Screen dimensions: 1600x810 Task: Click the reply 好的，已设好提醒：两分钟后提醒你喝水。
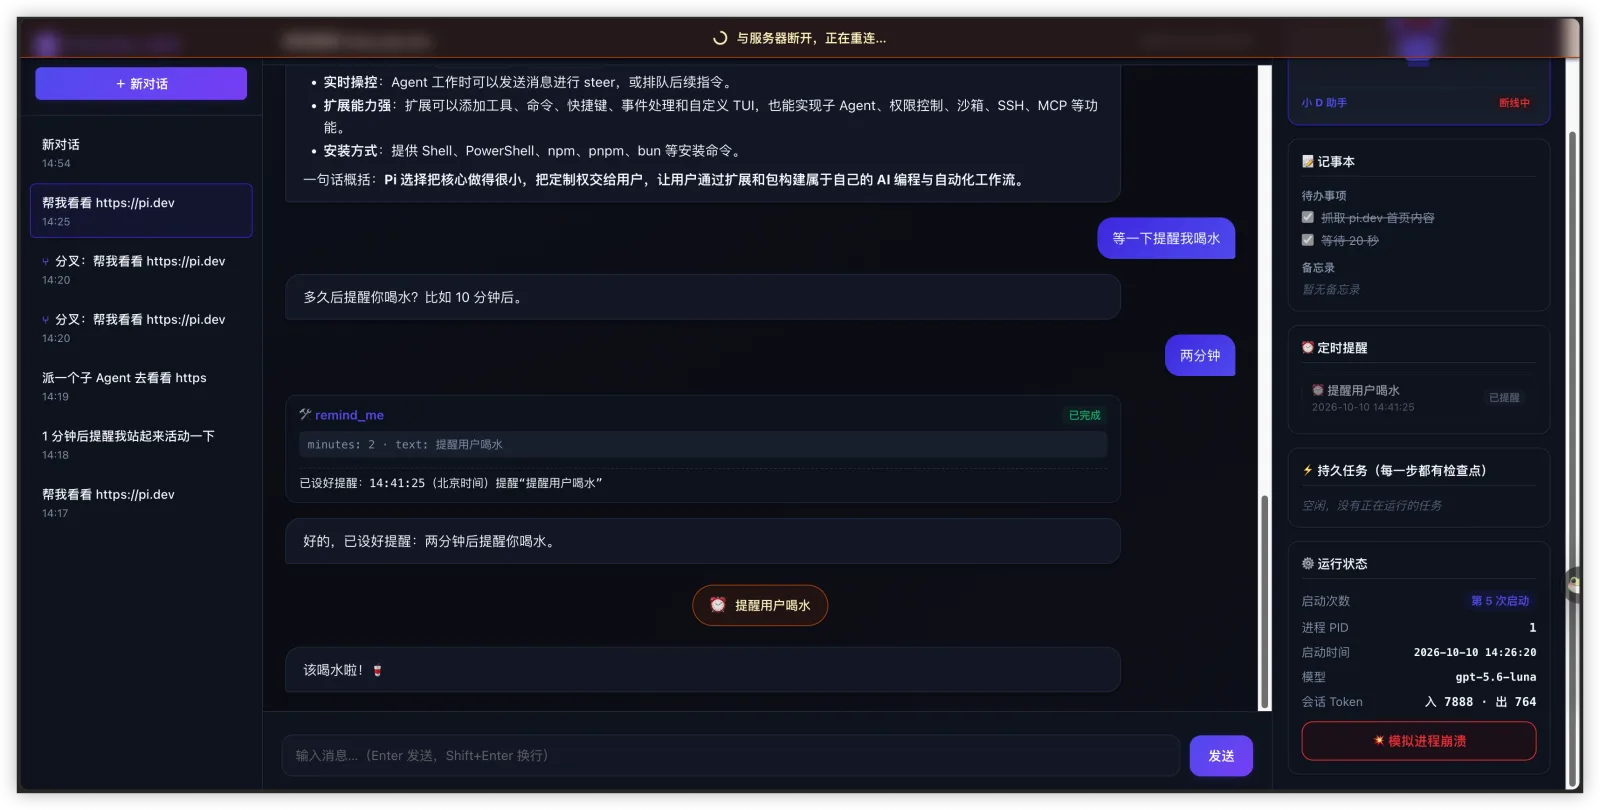pyautogui.click(x=703, y=541)
